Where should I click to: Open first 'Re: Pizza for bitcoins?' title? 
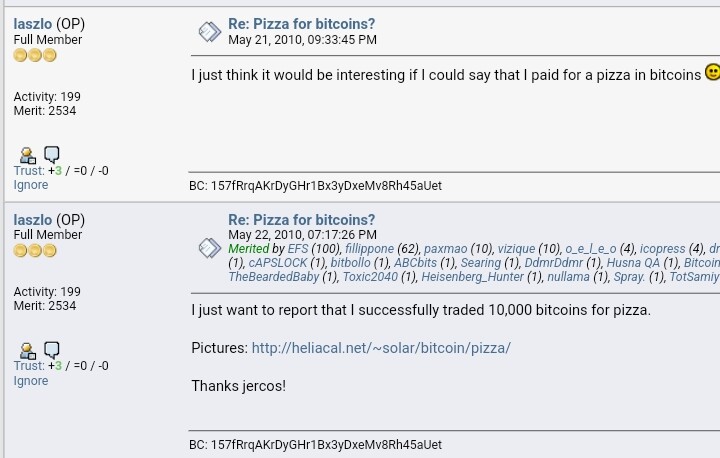point(302,24)
